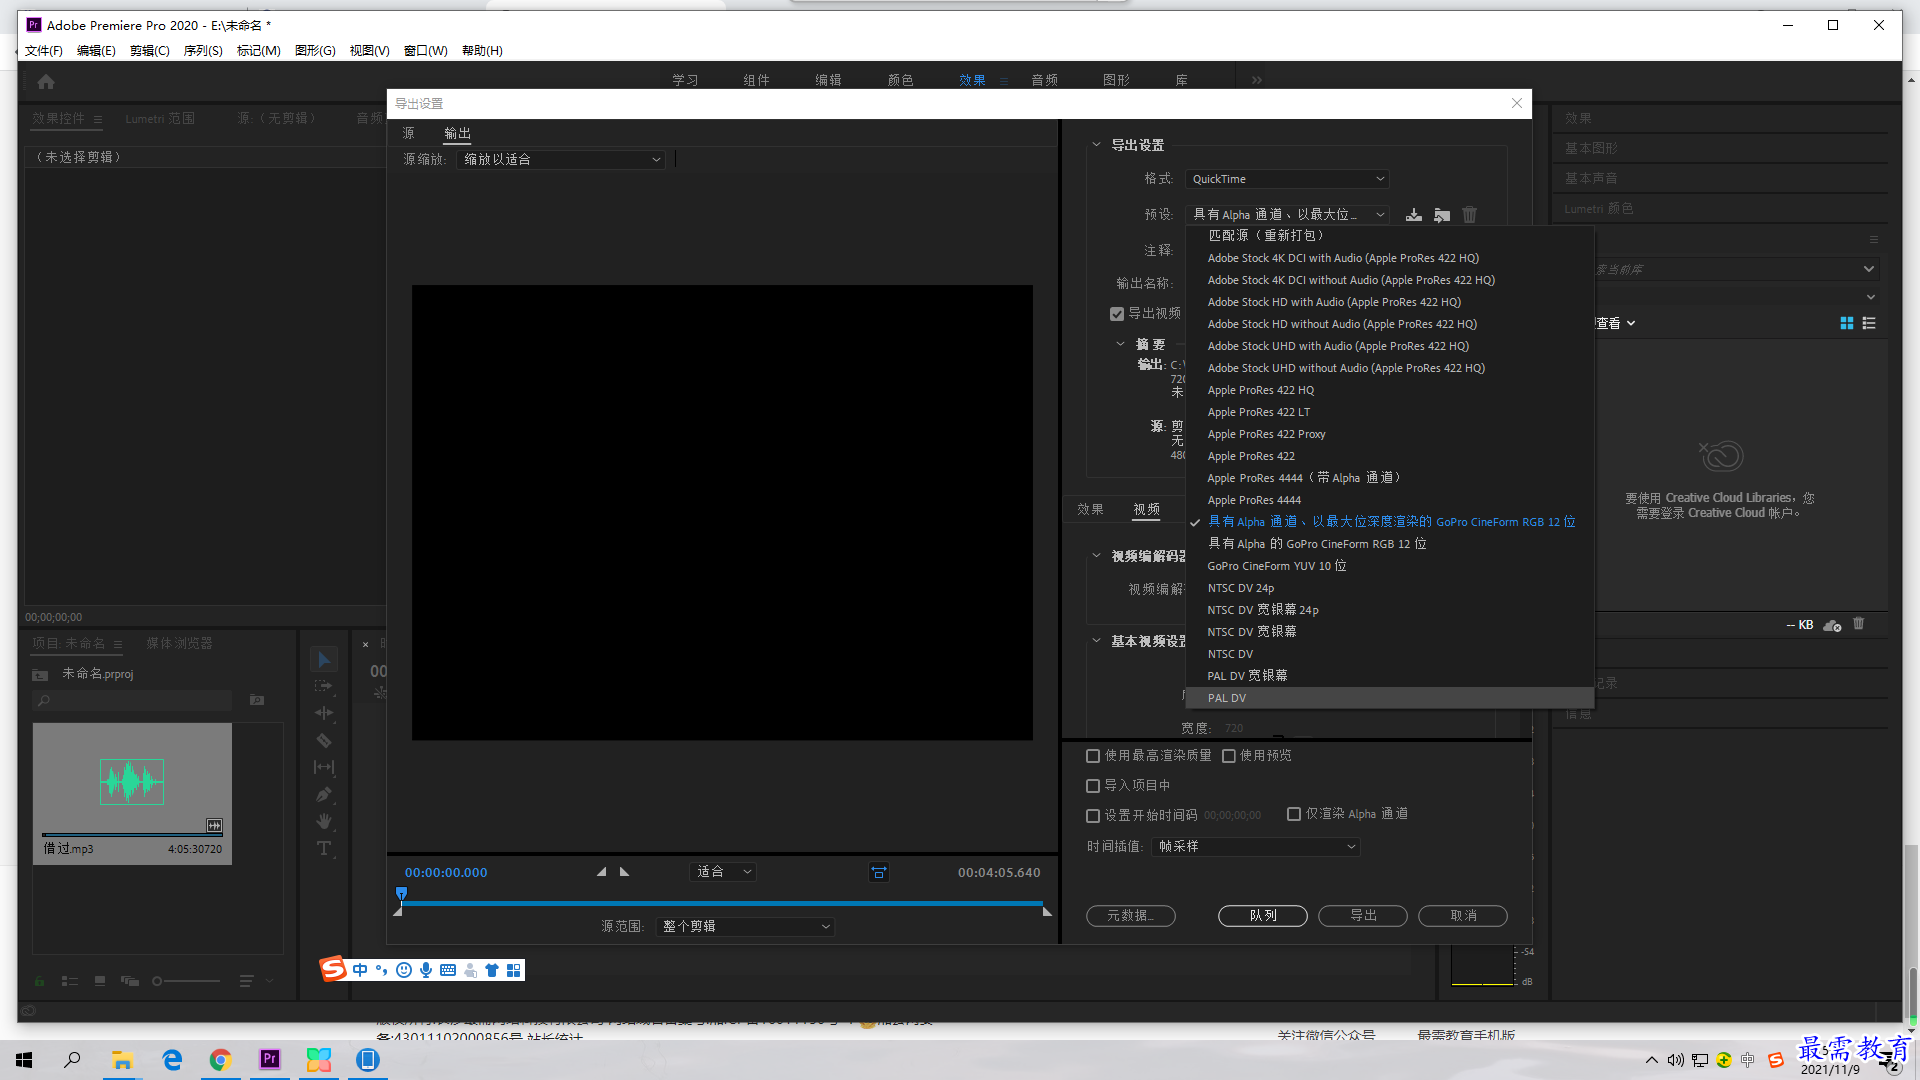Open the Windows Start menu
Screen dimensions: 1920x1080
pyautogui.click(x=24, y=1059)
